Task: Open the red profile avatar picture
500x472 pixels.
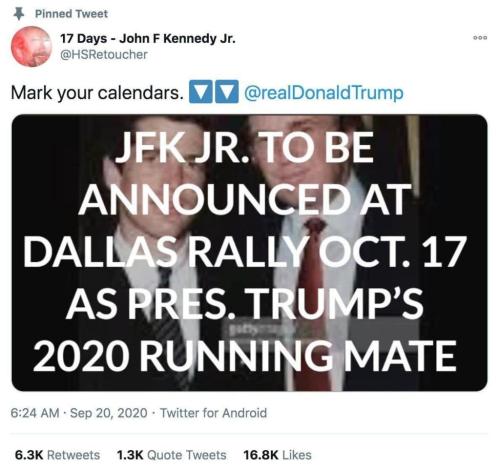Action: (32, 46)
